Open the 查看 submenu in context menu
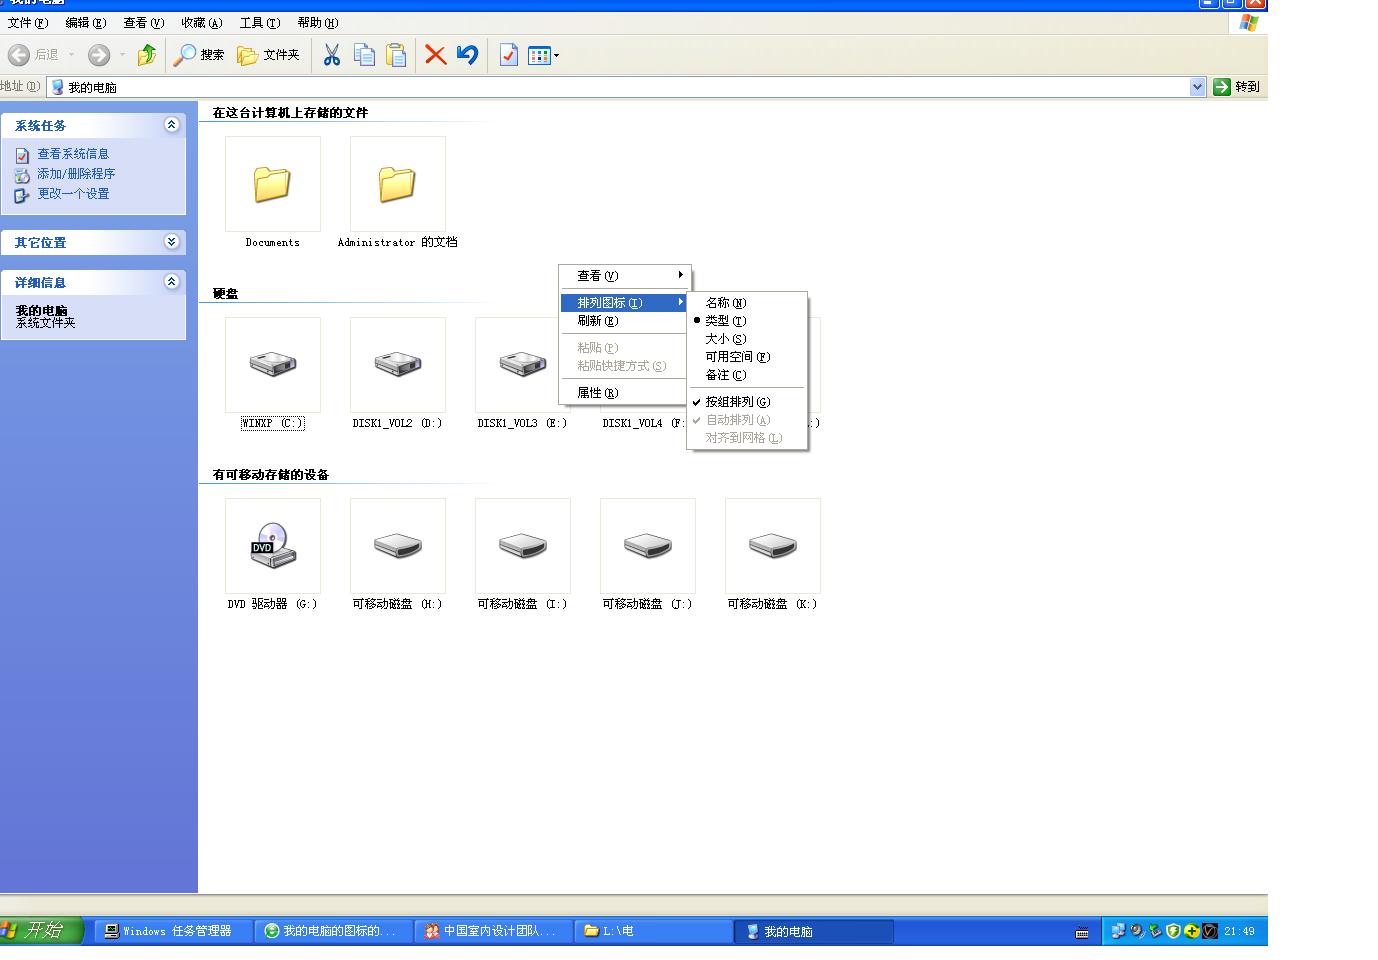Viewport: 1378px width, 960px height. [625, 276]
